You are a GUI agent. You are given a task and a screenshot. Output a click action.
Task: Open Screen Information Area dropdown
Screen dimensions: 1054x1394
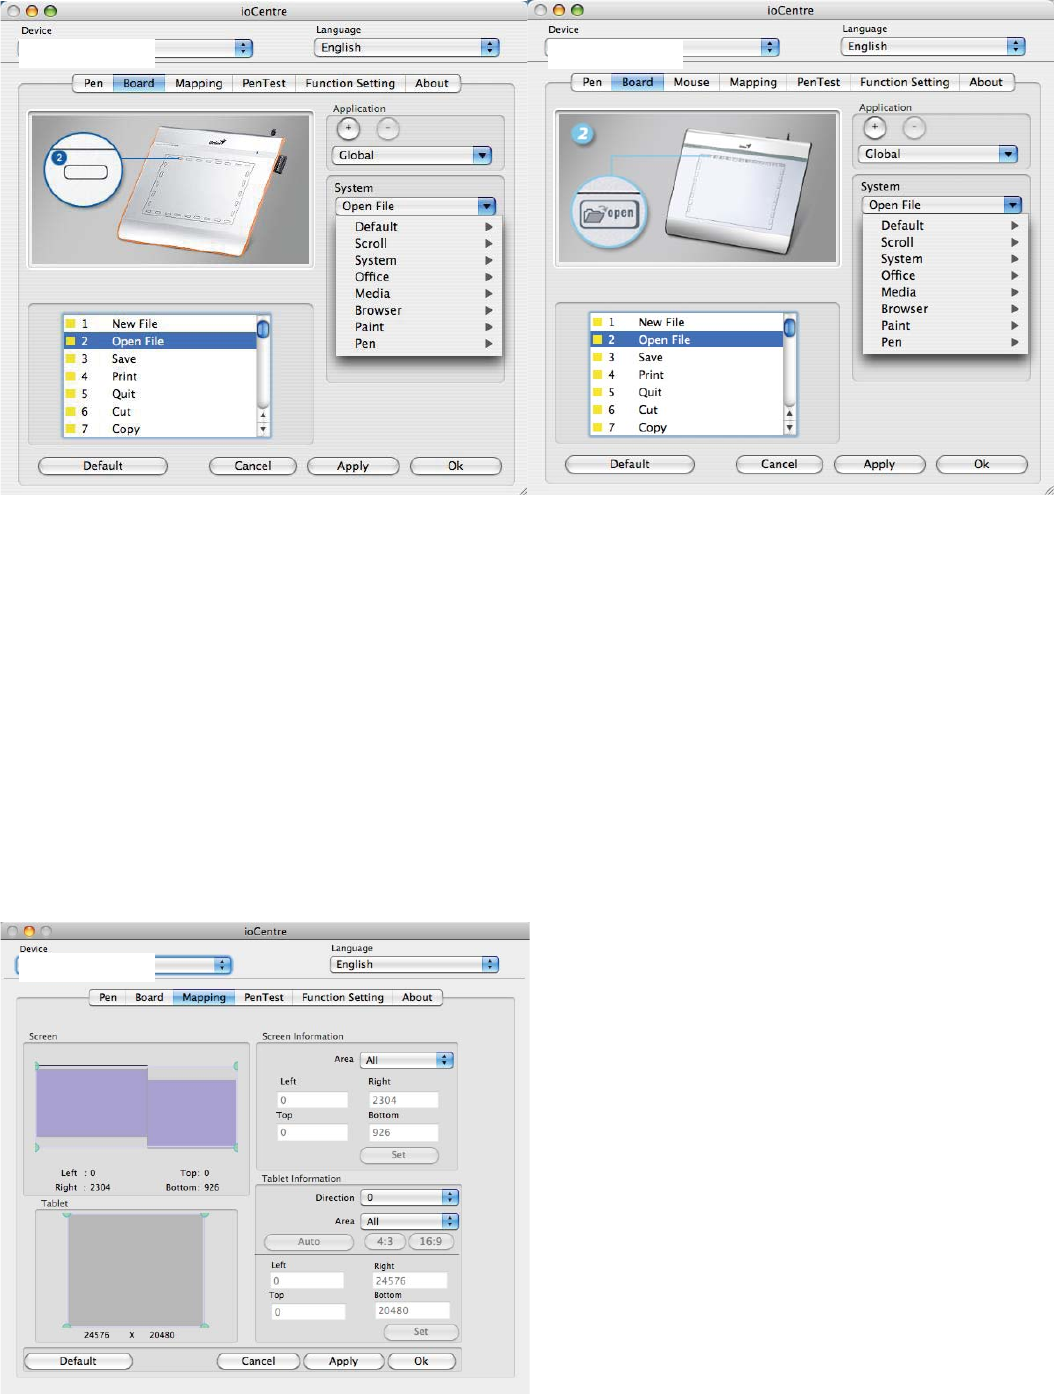point(408,1060)
